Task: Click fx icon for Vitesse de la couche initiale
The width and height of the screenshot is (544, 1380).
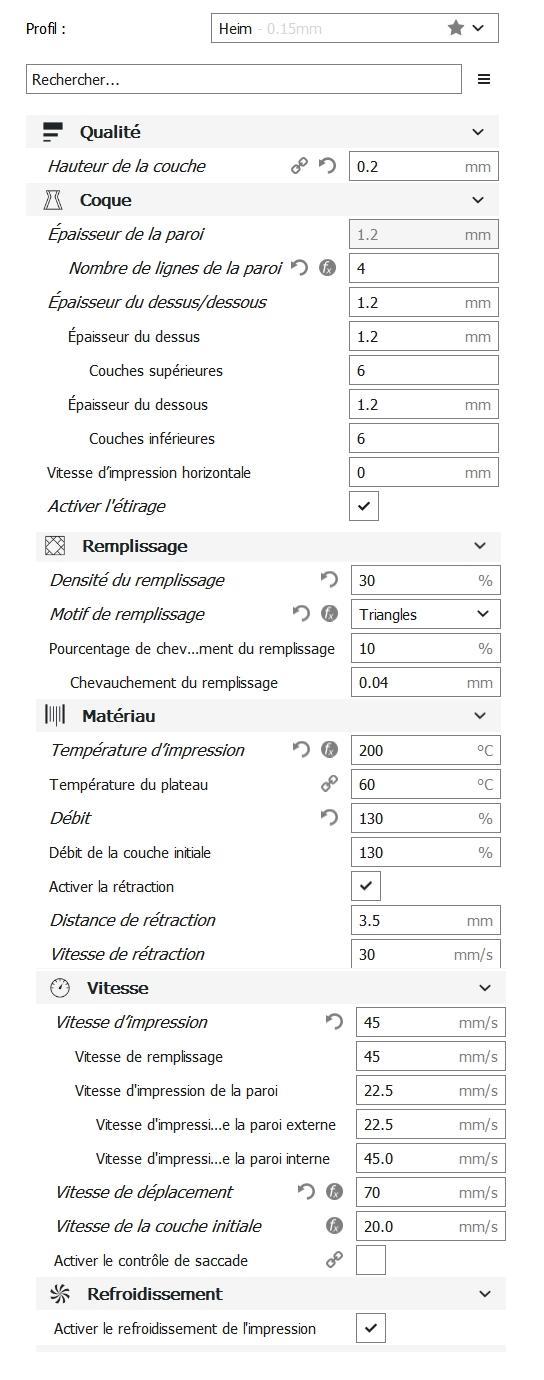Action: (334, 1226)
